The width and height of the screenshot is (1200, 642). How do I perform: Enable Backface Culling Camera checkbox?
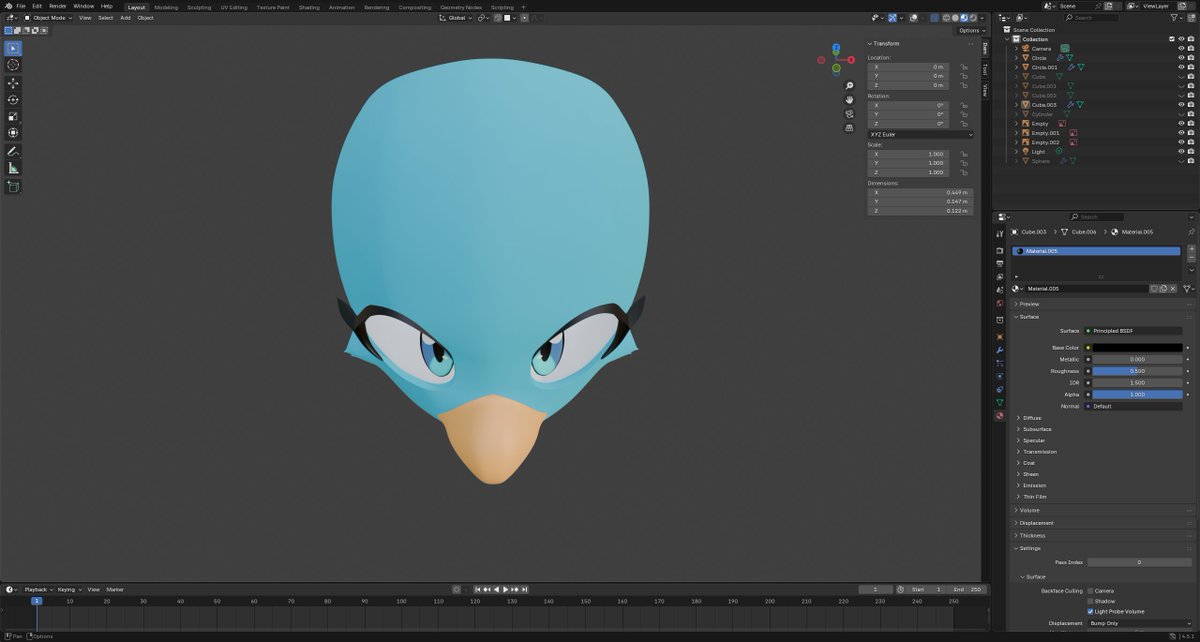tap(1090, 591)
